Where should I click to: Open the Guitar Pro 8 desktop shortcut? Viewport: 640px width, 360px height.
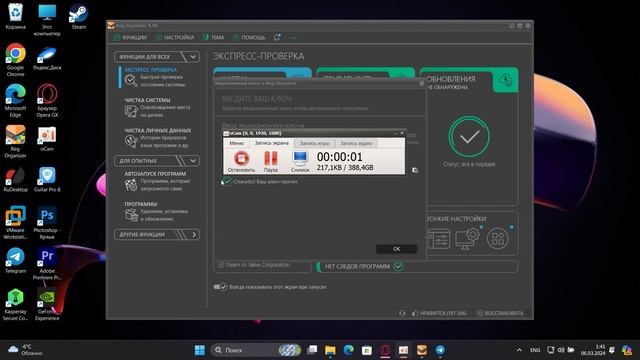click(47, 179)
